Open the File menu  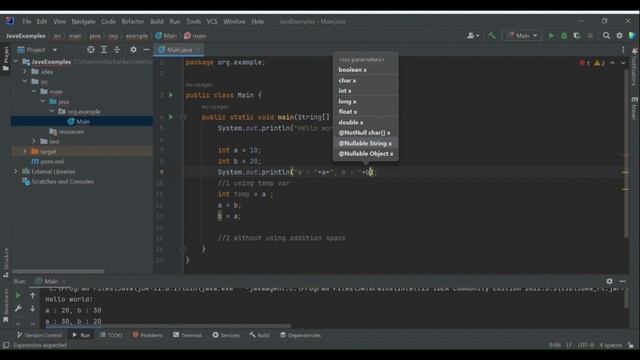click(x=27, y=21)
